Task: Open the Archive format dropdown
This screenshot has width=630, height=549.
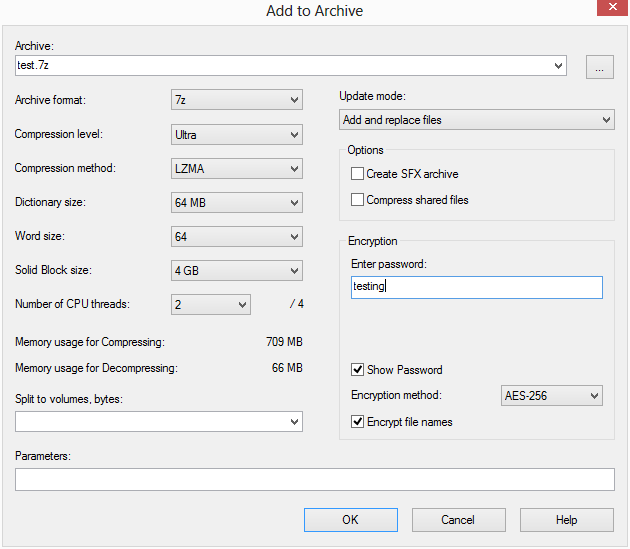Action: click(237, 100)
